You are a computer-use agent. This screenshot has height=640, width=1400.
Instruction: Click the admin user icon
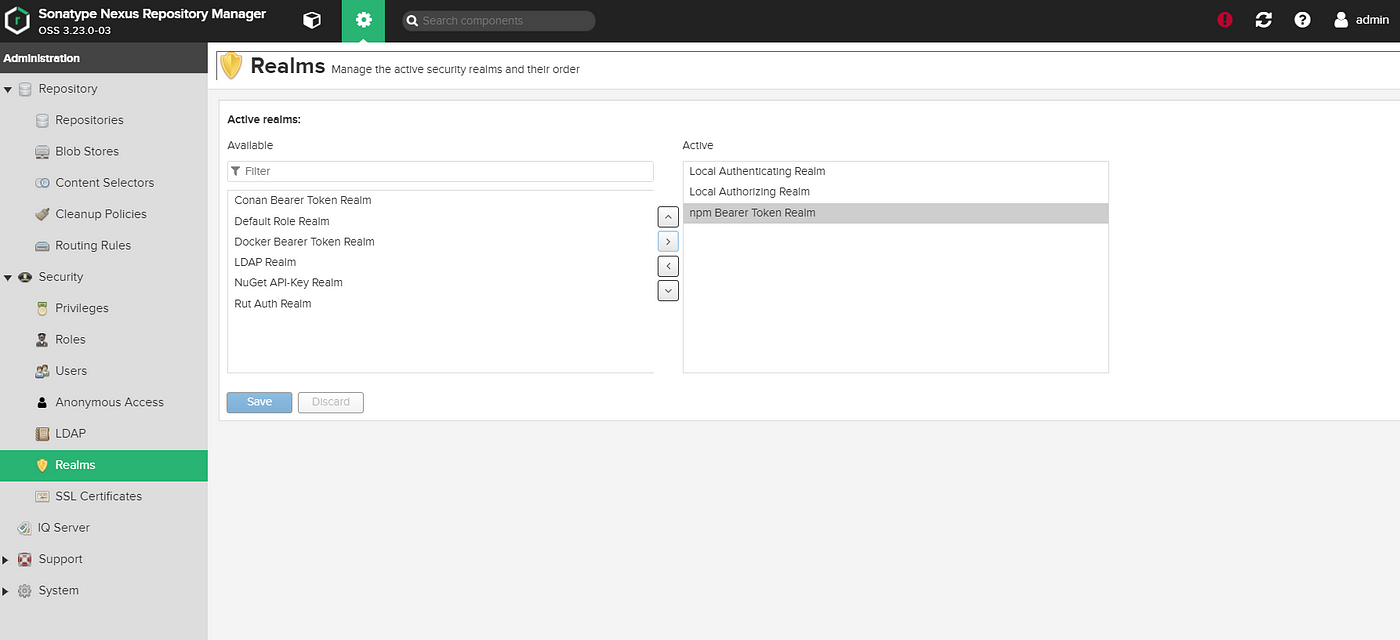[1342, 19]
